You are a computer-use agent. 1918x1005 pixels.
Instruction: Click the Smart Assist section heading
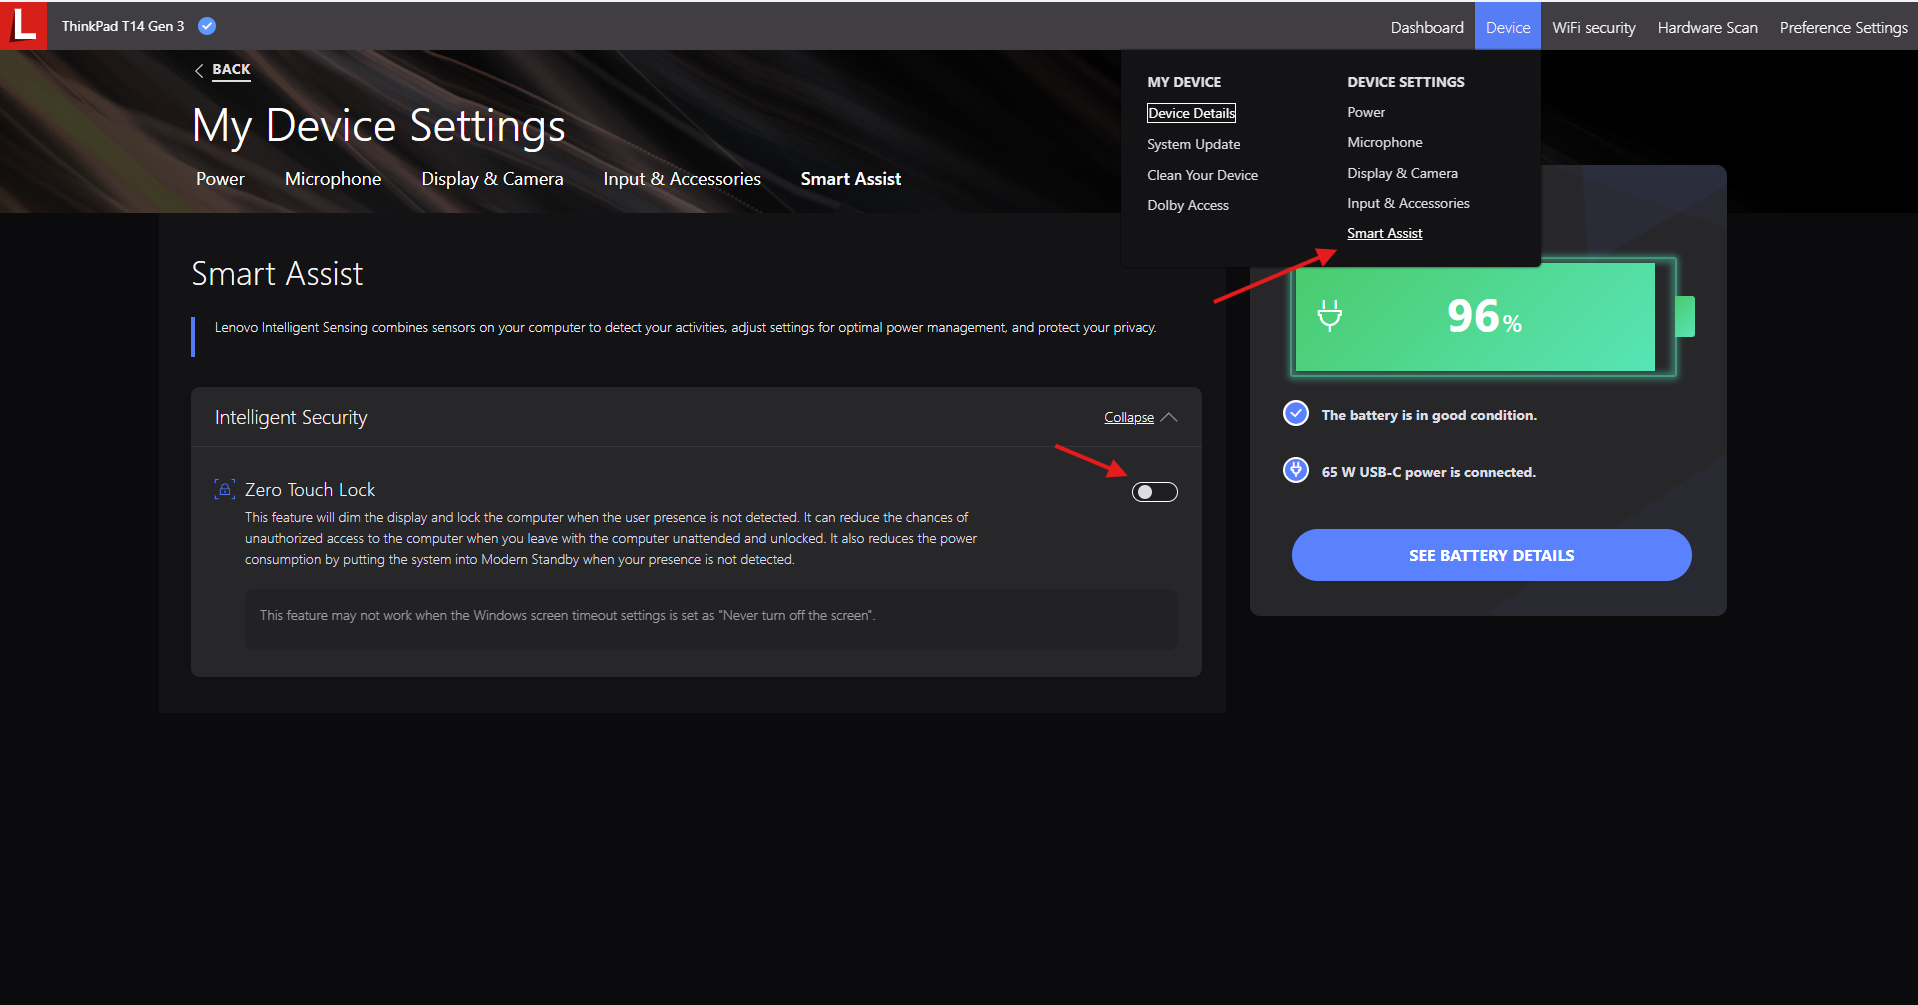[x=277, y=274]
